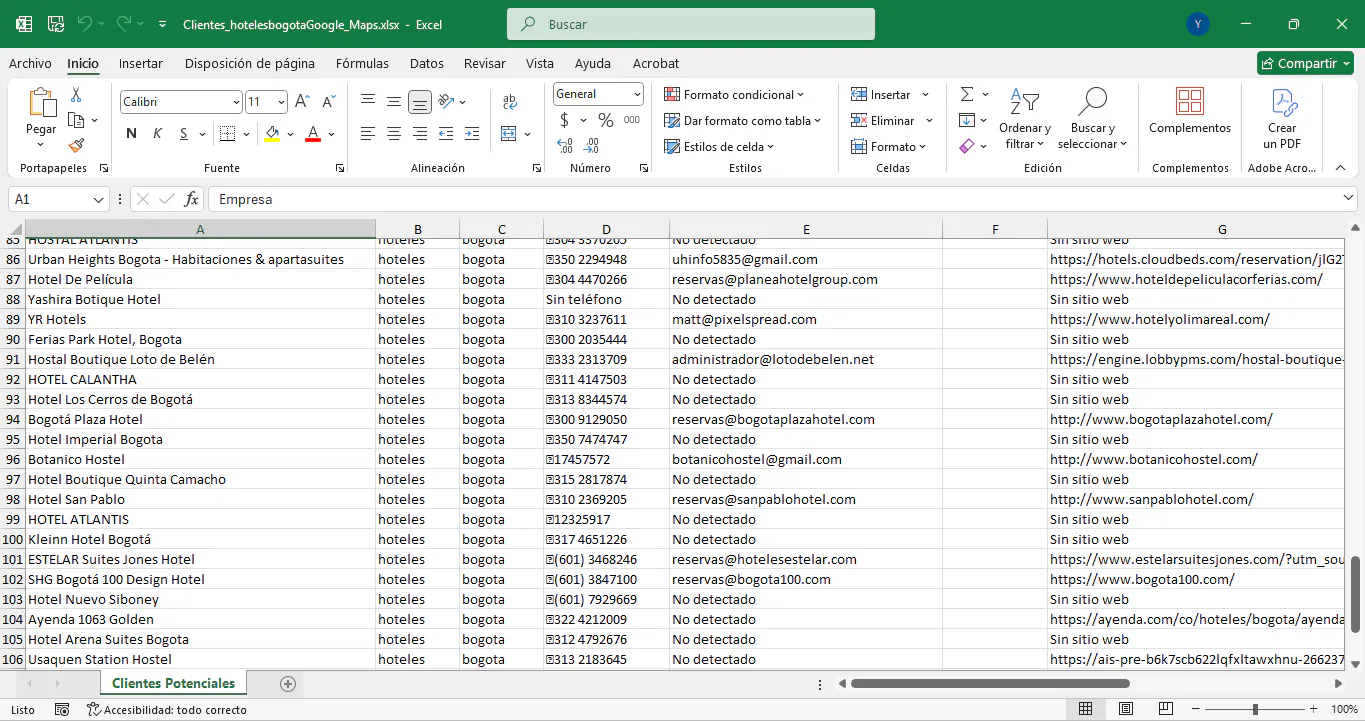Open the Insert Function fx dialog

tap(192, 199)
